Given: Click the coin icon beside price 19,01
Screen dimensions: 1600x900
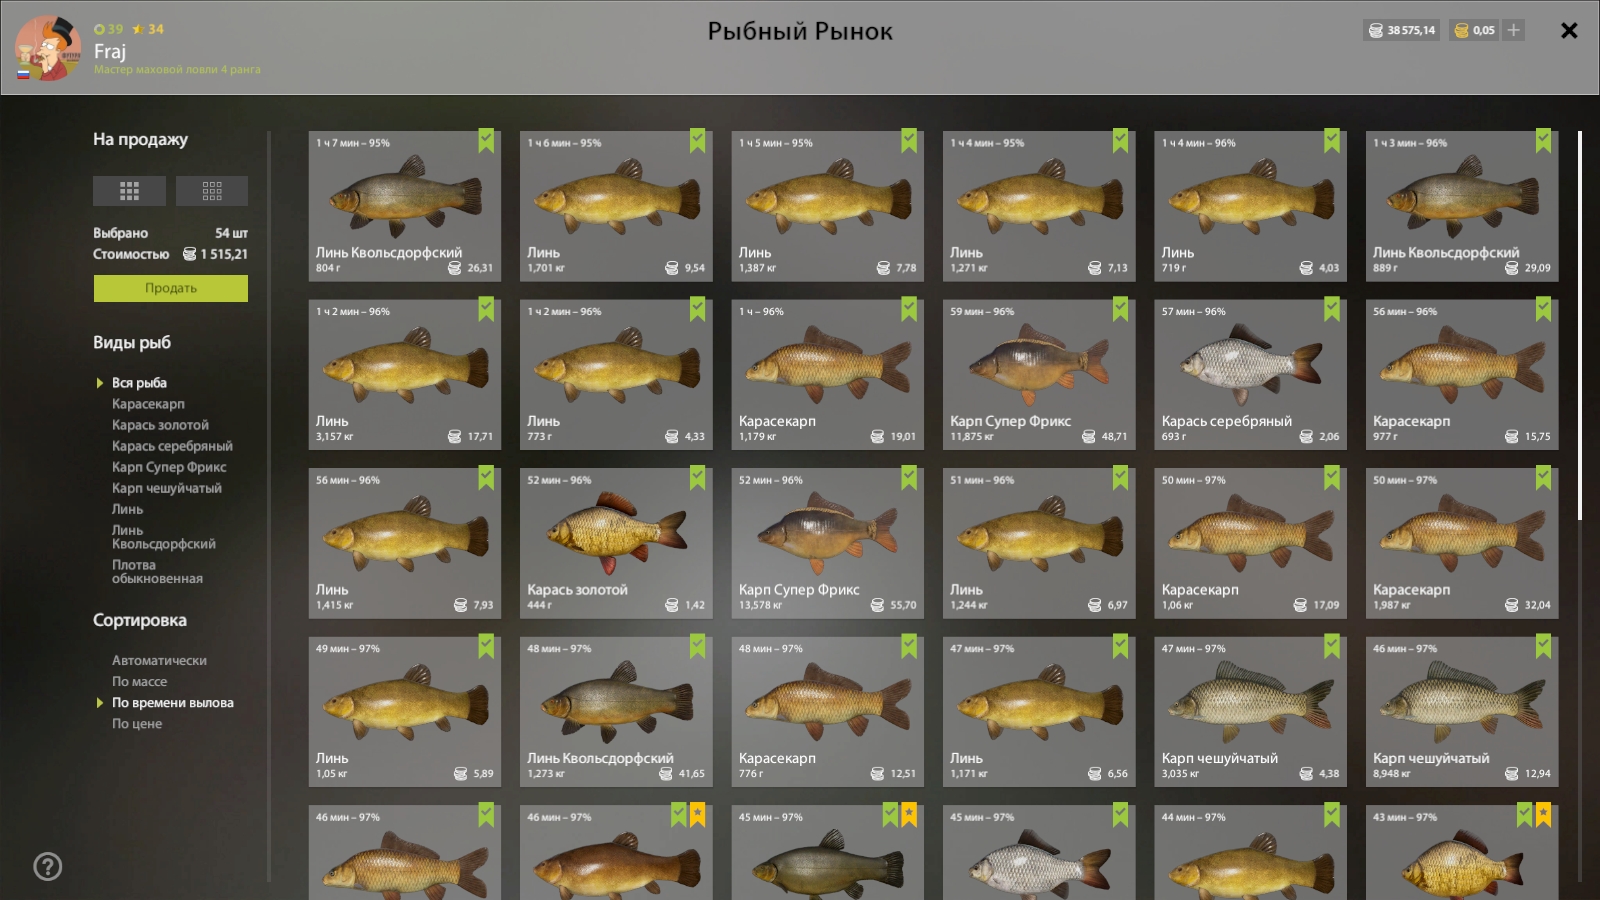Looking at the screenshot, I should tap(877, 436).
